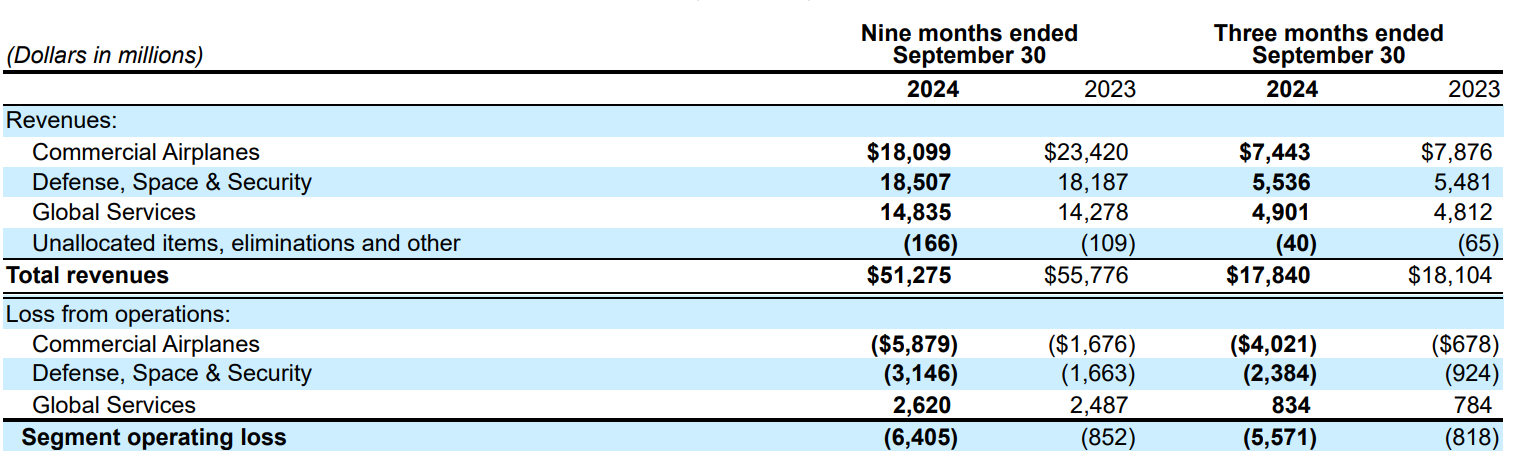Click the "Revenues:" section heading

(x=62, y=121)
